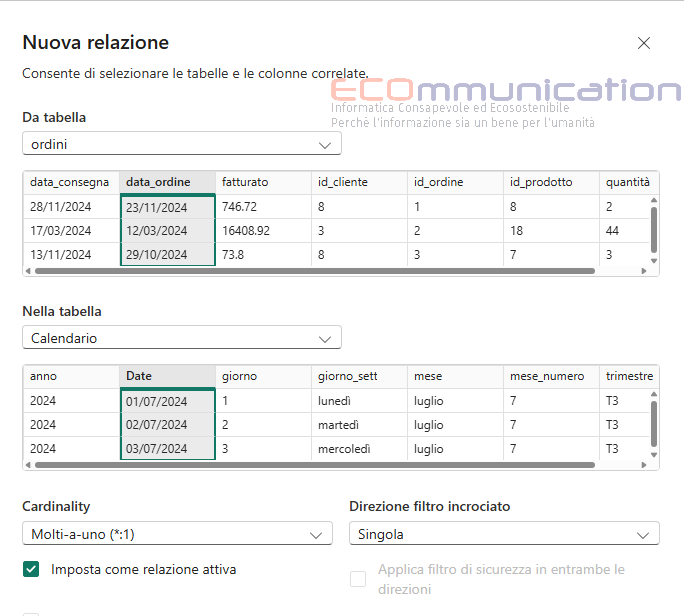Viewport: 684px width, 616px height.
Task: Click the cell 13/11/2024 in data_consegna
Action: pyautogui.click(x=72, y=254)
